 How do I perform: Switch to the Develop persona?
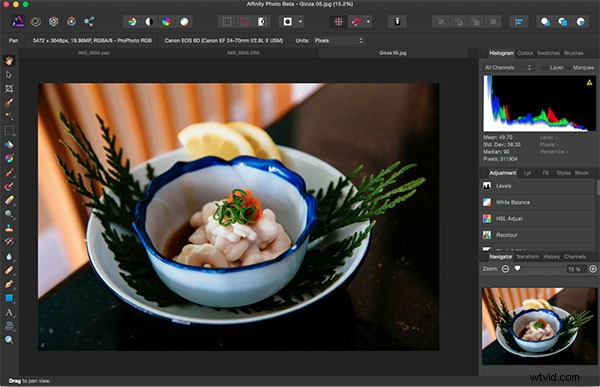[54, 21]
